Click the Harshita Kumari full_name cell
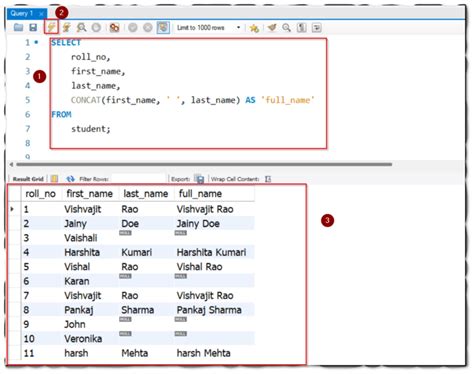 [214, 252]
